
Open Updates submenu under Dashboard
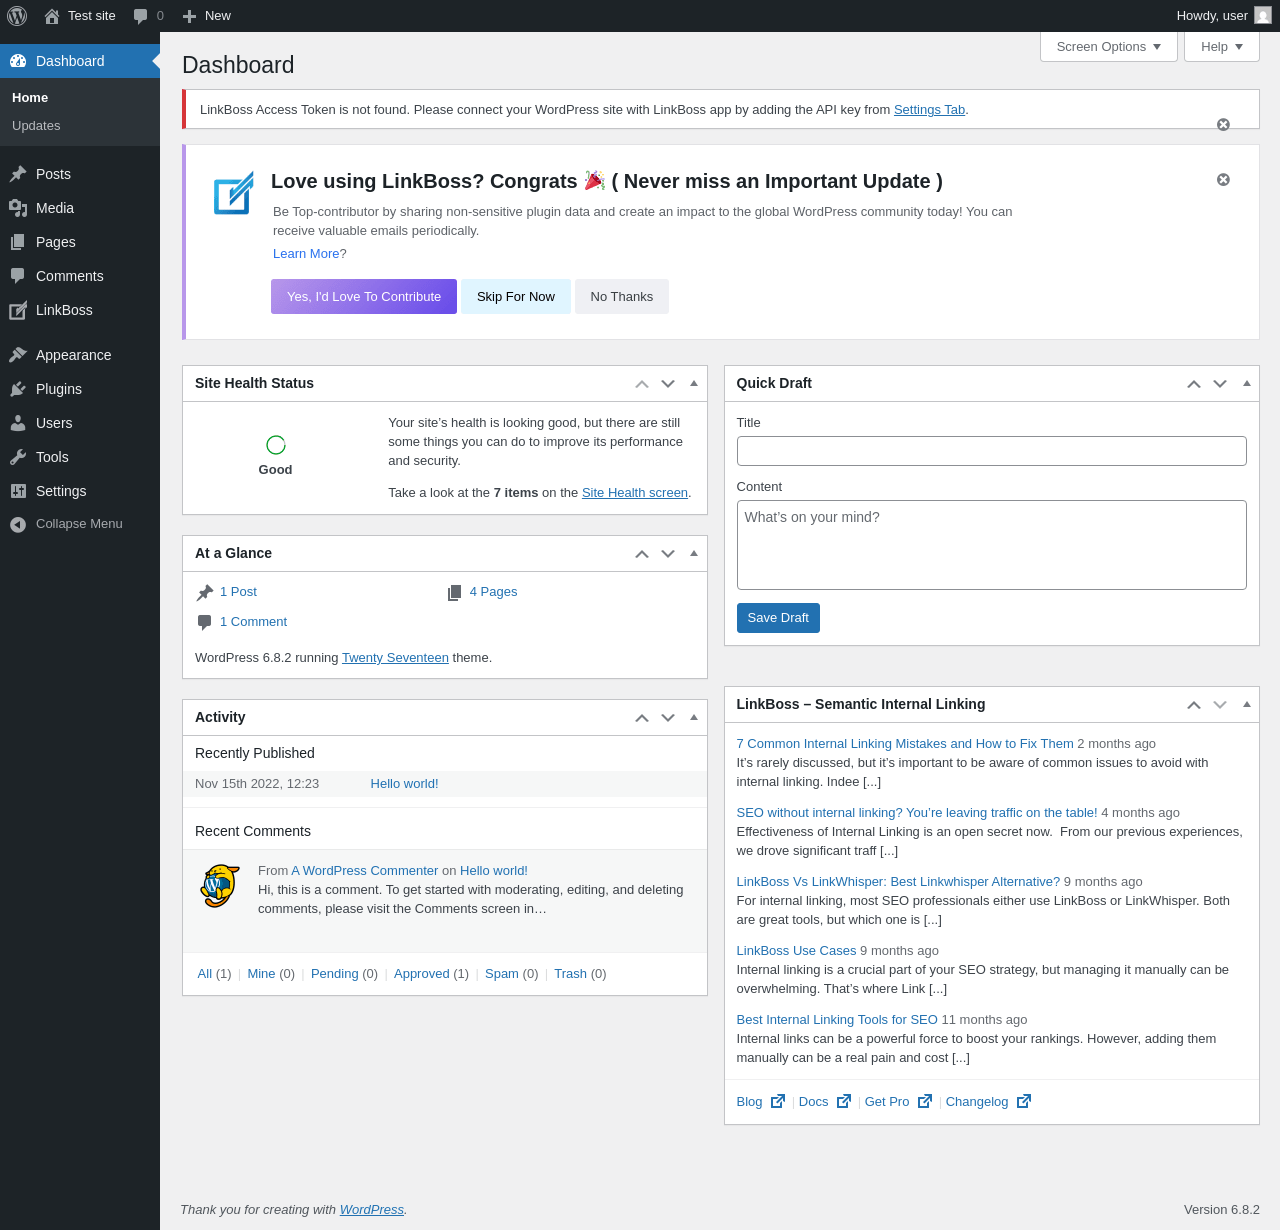click(36, 126)
